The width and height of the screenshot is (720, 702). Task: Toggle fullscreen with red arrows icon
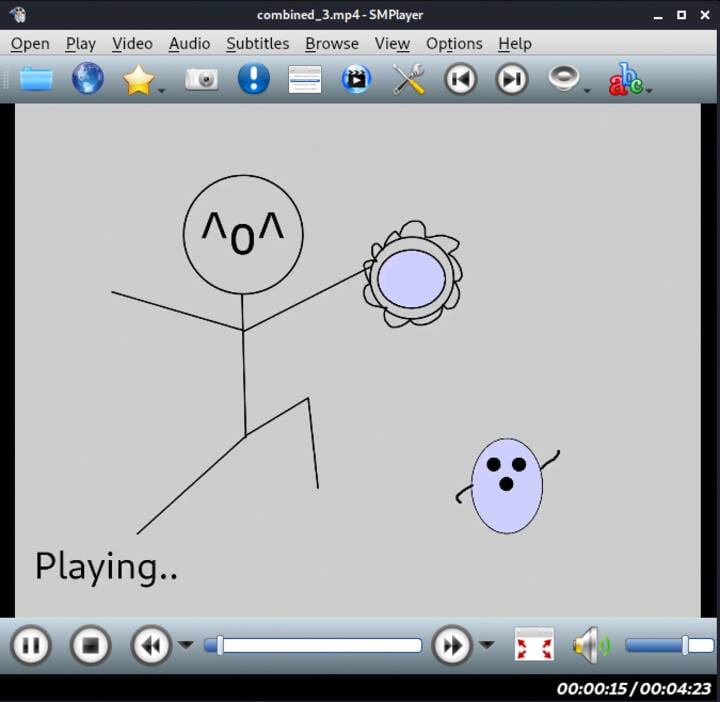pyautogui.click(x=534, y=645)
